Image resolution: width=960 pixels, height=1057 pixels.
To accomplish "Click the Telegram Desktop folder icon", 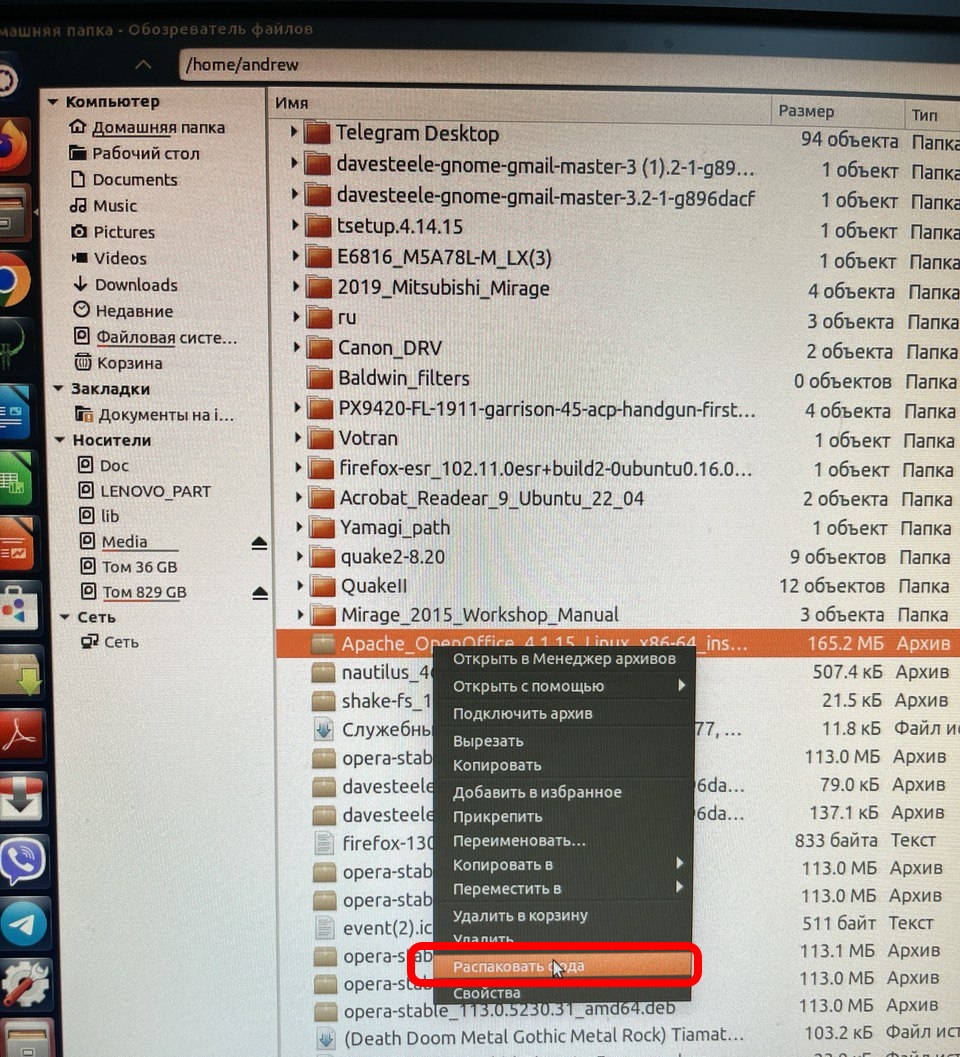I will (x=317, y=133).
